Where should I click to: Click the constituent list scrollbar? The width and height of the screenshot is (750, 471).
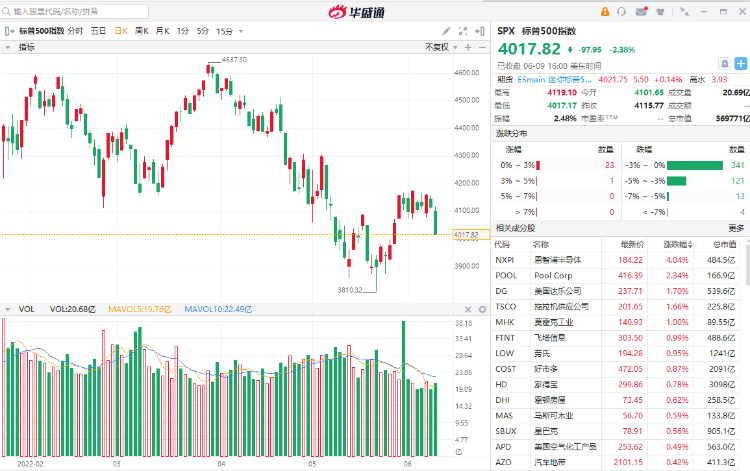[747, 263]
